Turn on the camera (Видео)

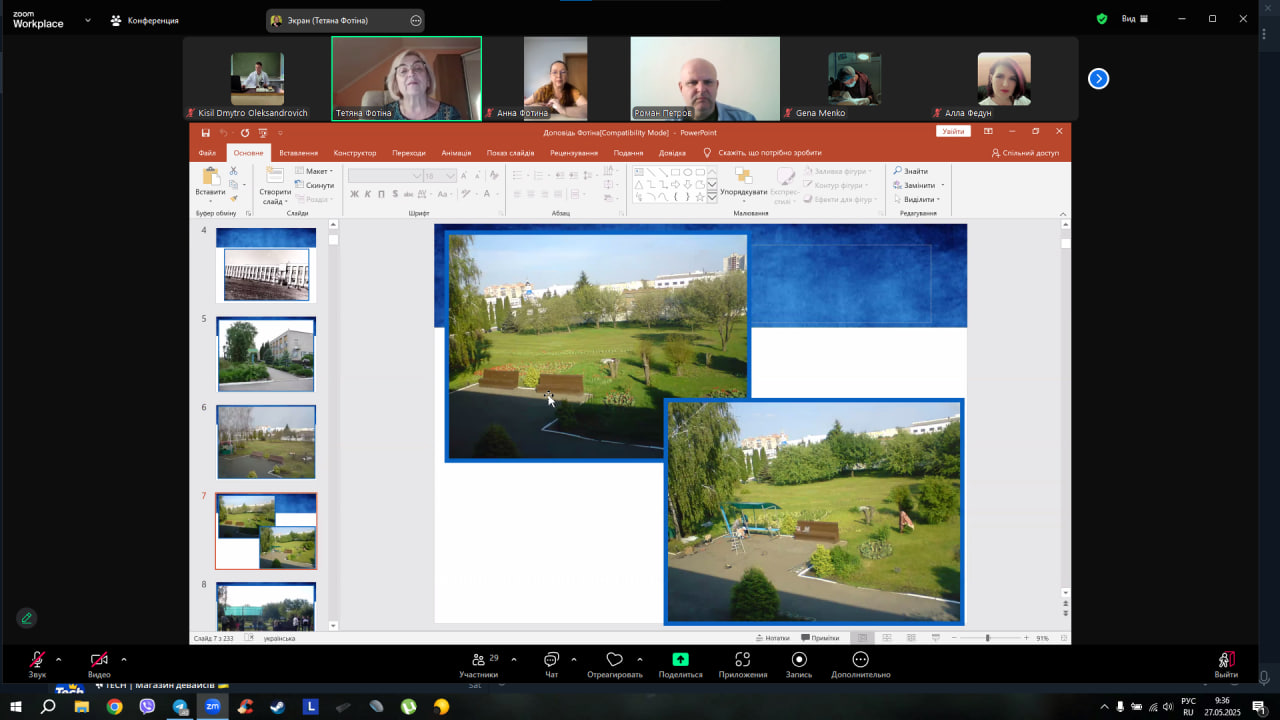[x=99, y=660]
